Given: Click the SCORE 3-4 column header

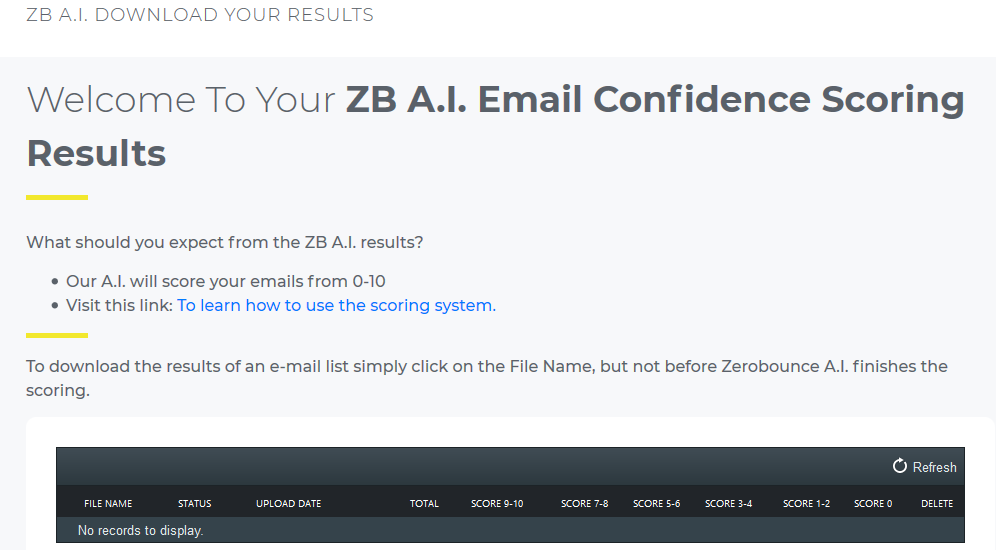Looking at the screenshot, I should coord(729,504).
